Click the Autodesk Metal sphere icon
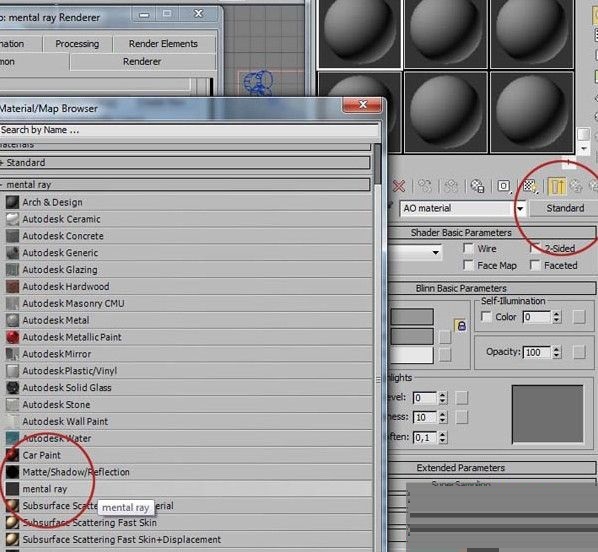The image size is (598, 552). coord(12,320)
